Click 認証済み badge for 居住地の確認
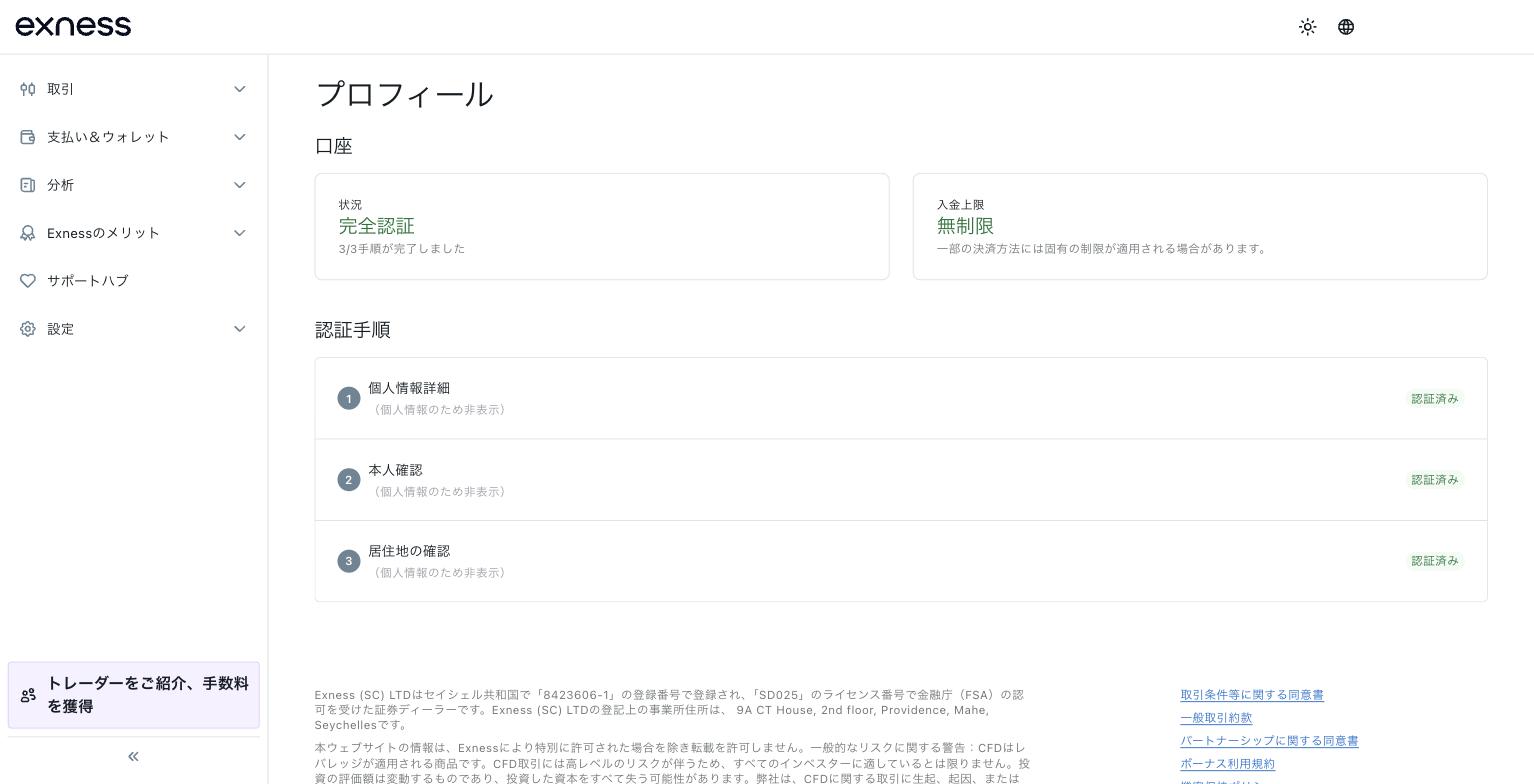Image resolution: width=1534 pixels, height=784 pixels. [x=1435, y=561]
